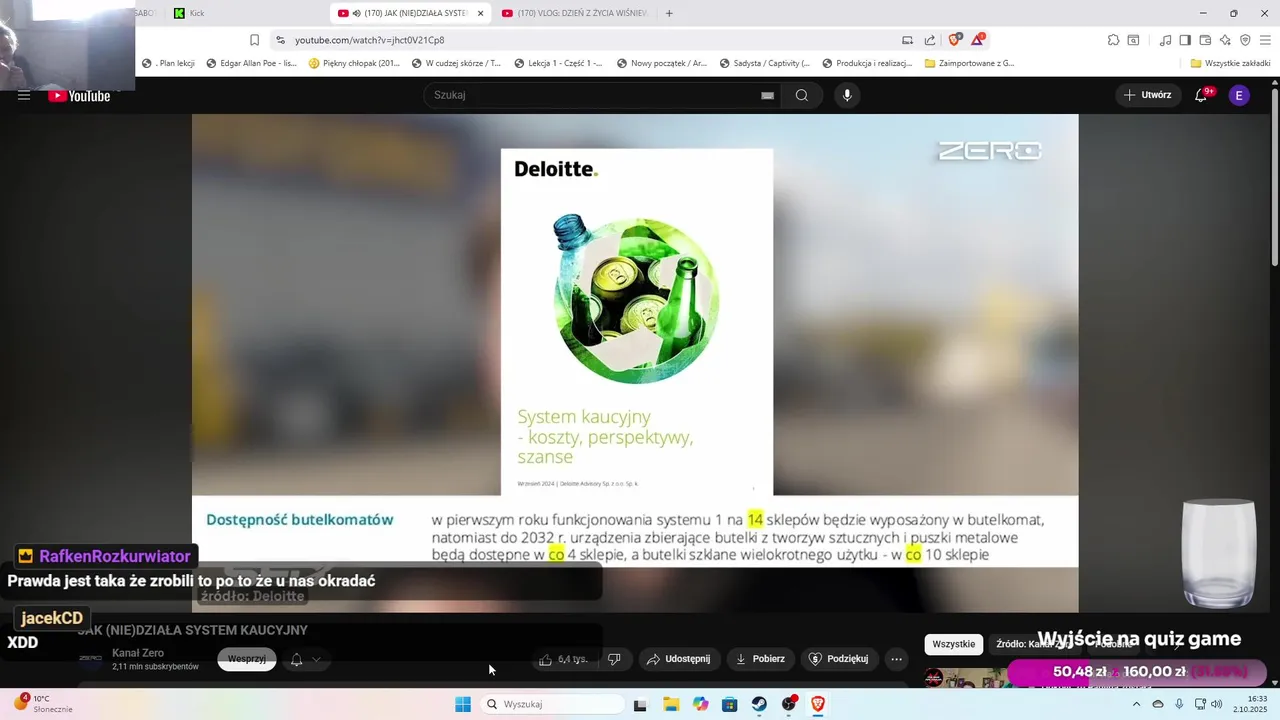Screen dimensions: 1280x720
Task: Show hidden system tray icons chevron
Action: pyautogui.click(x=1136, y=704)
